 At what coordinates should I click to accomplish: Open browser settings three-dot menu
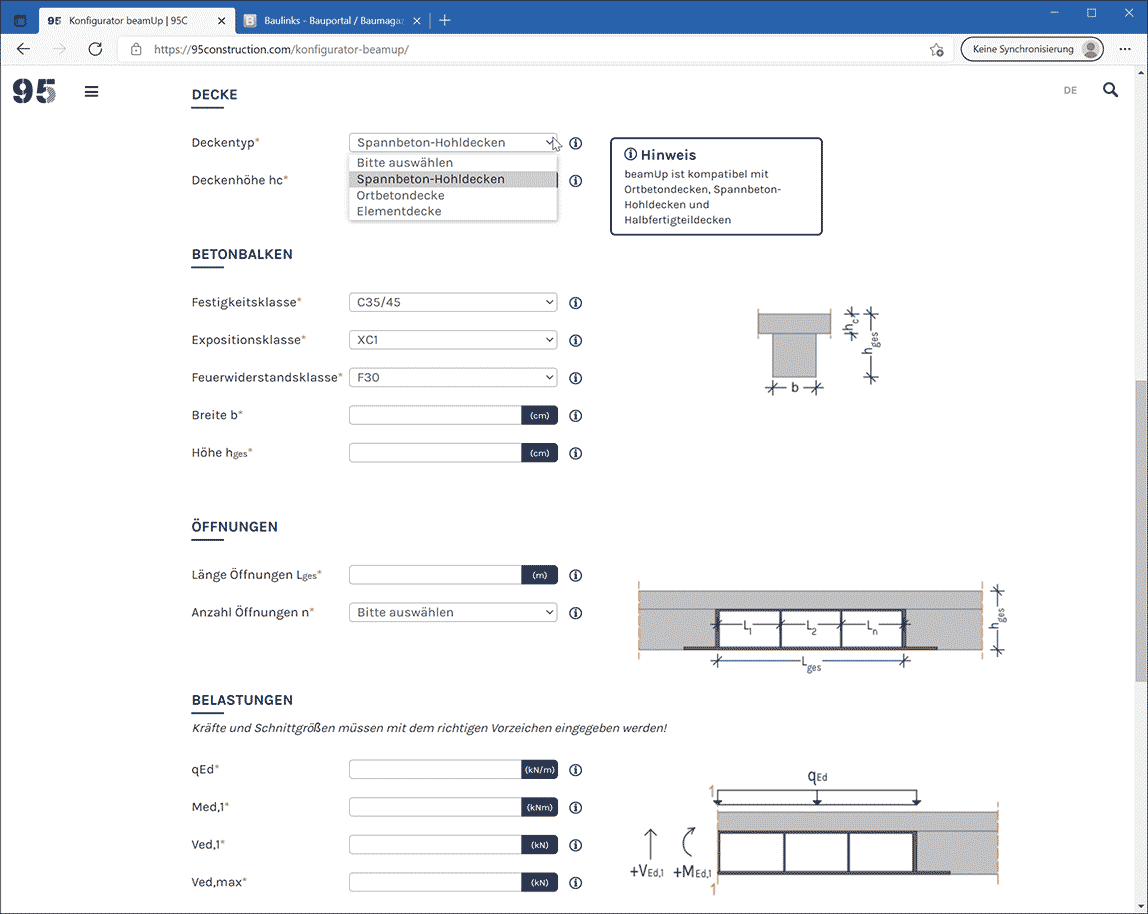[1125, 49]
